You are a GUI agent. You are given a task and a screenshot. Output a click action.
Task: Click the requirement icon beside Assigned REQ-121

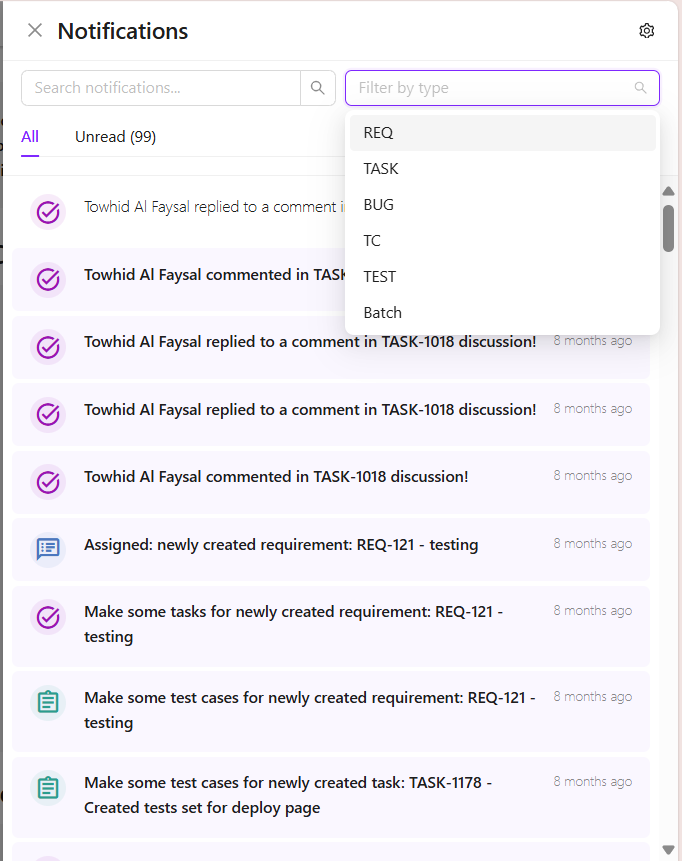pos(48,547)
